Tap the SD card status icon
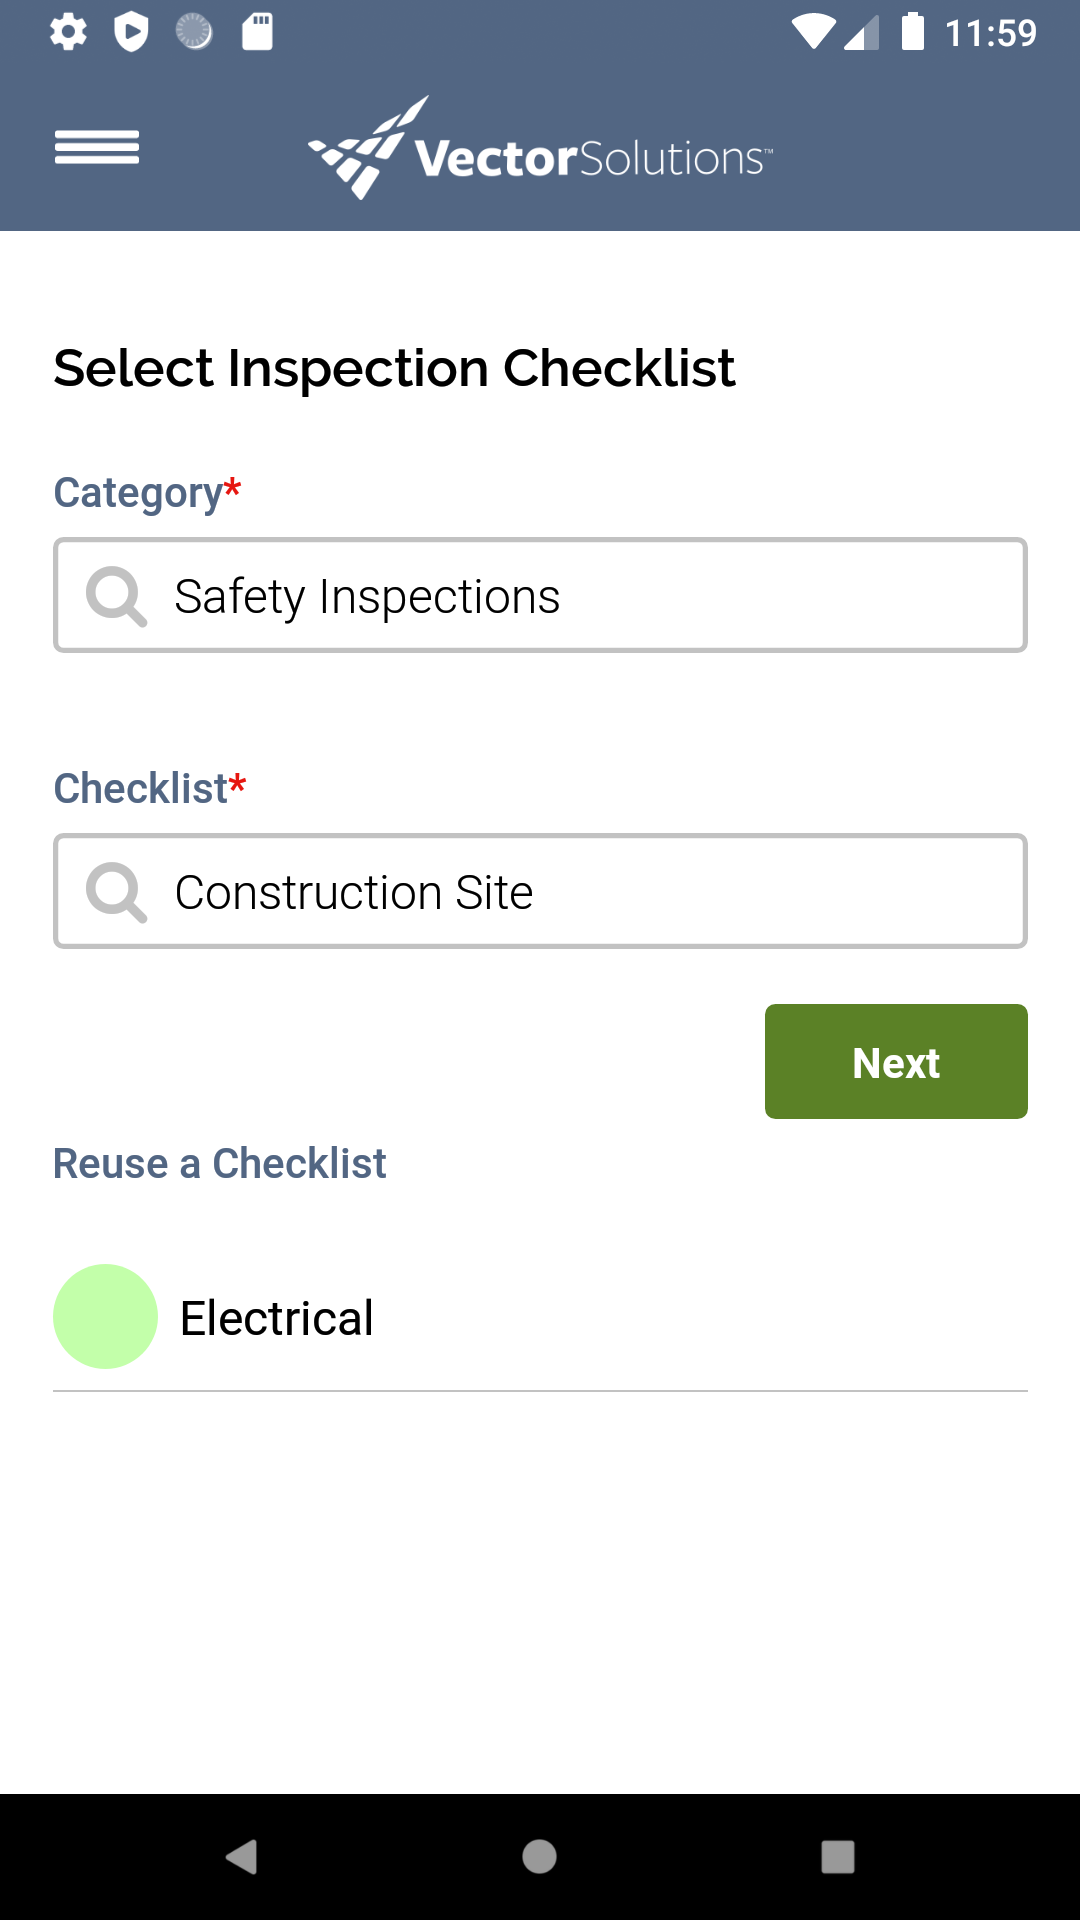 [257, 32]
